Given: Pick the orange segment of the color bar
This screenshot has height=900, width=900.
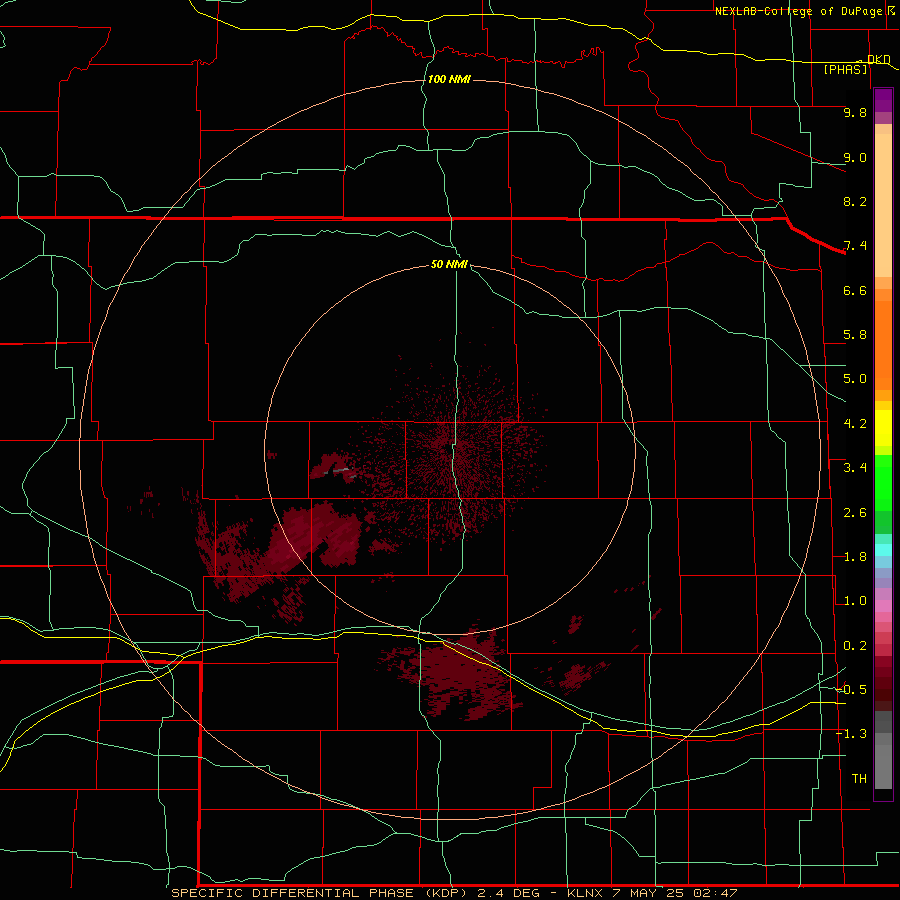Looking at the screenshot, I should coord(883,344).
